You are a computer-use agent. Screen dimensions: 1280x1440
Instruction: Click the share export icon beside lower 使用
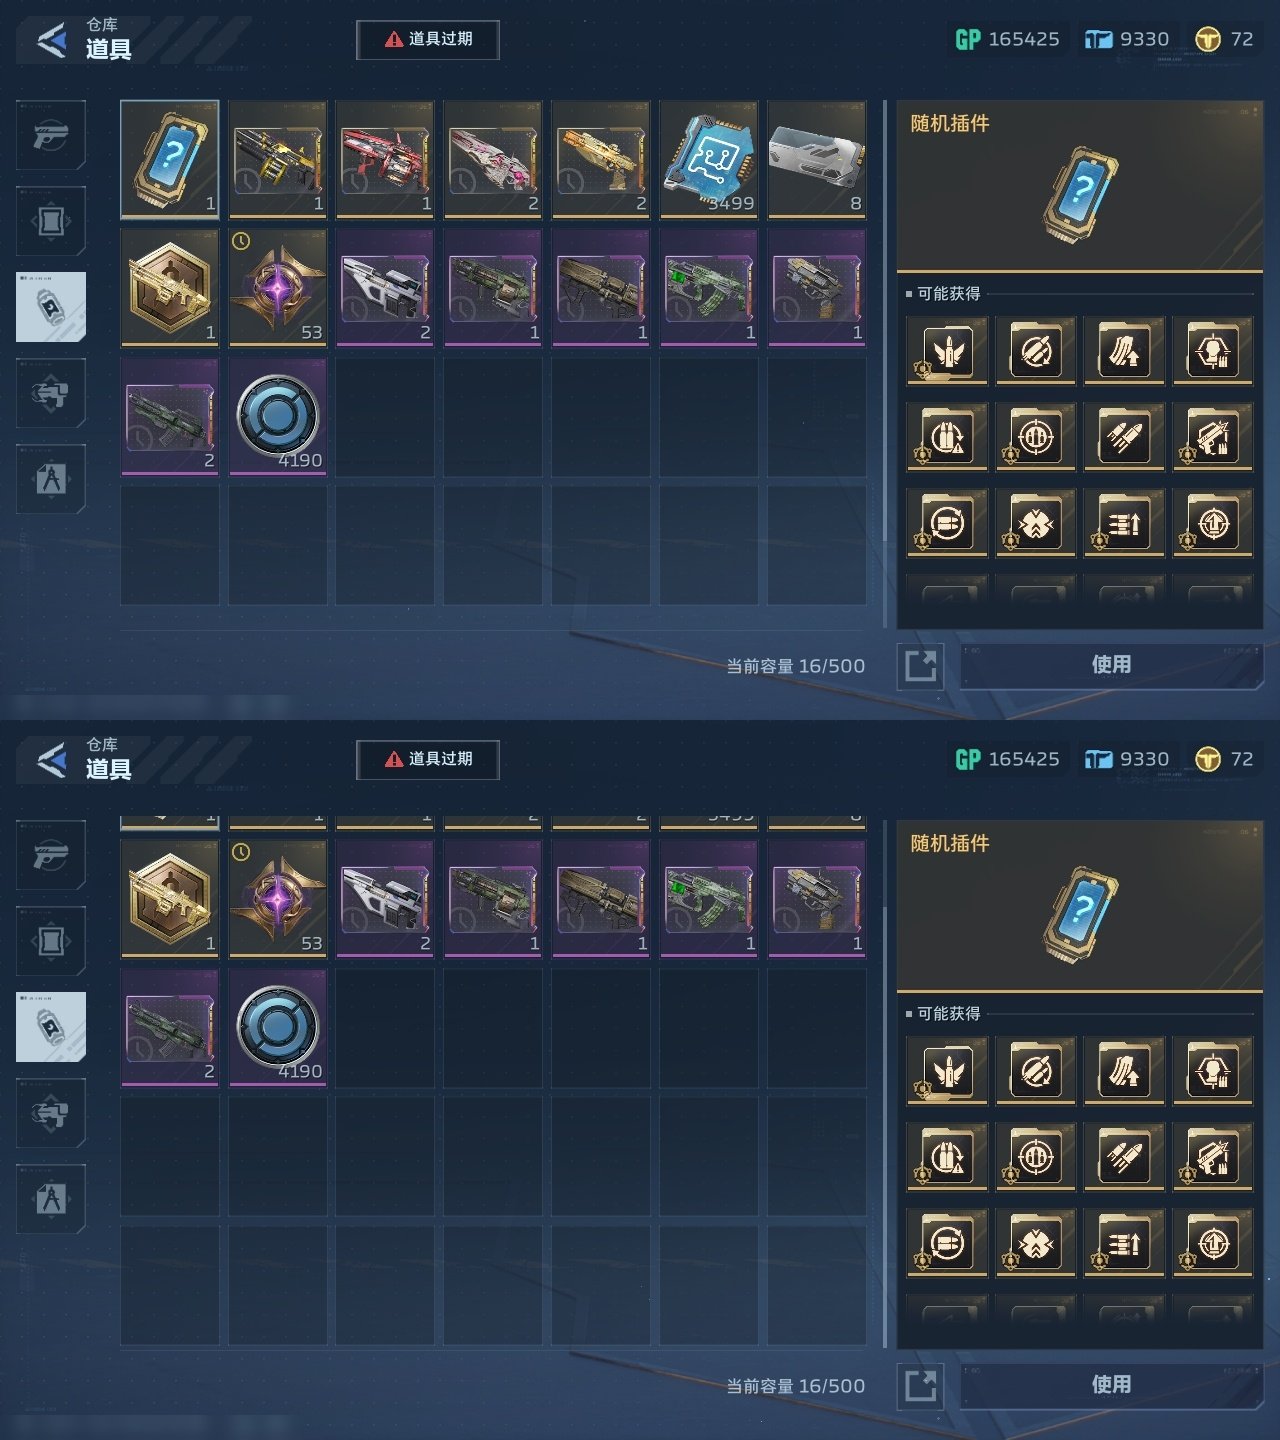coord(920,1385)
